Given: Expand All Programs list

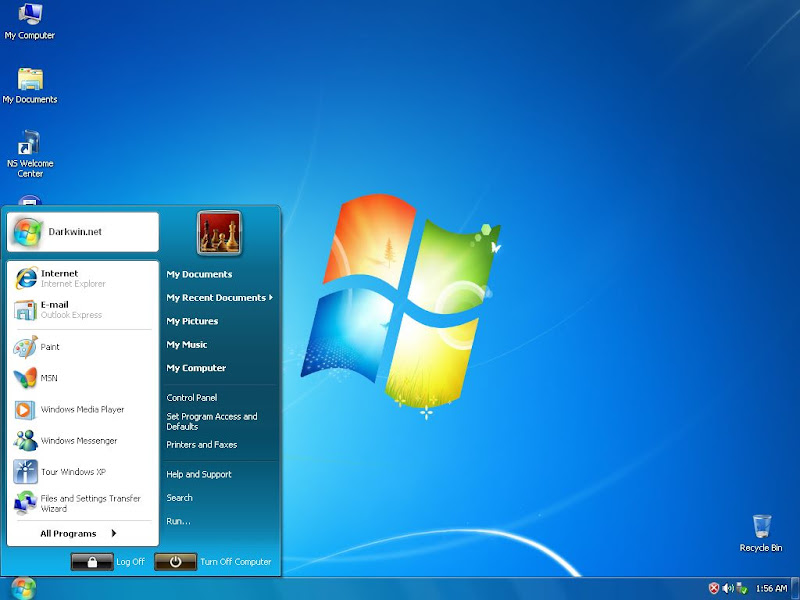Looking at the screenshot, I should point(78,534).
